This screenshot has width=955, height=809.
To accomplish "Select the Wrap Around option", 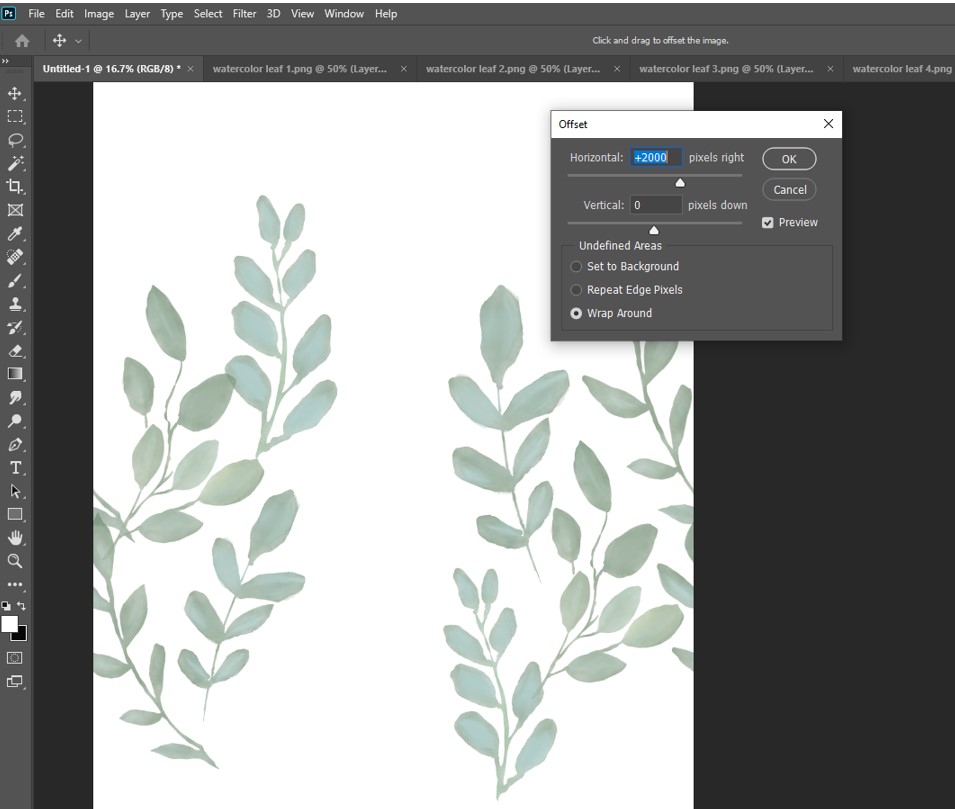I will [x=576, y=313].
